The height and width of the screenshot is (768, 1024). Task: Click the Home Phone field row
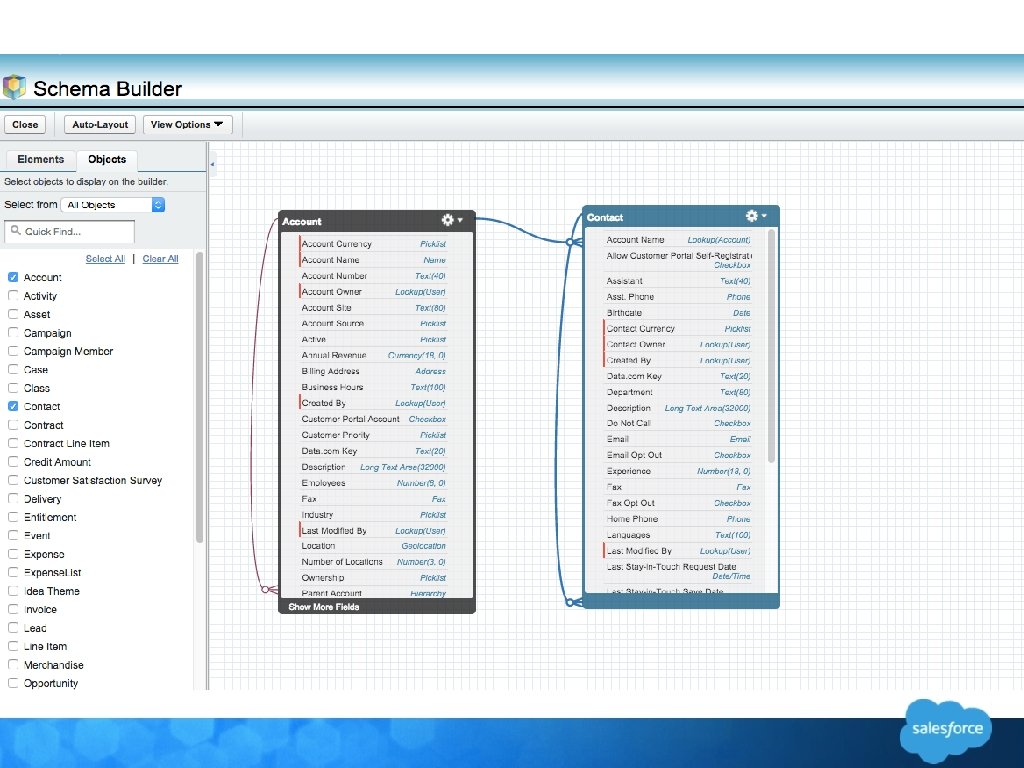[678, 519]
